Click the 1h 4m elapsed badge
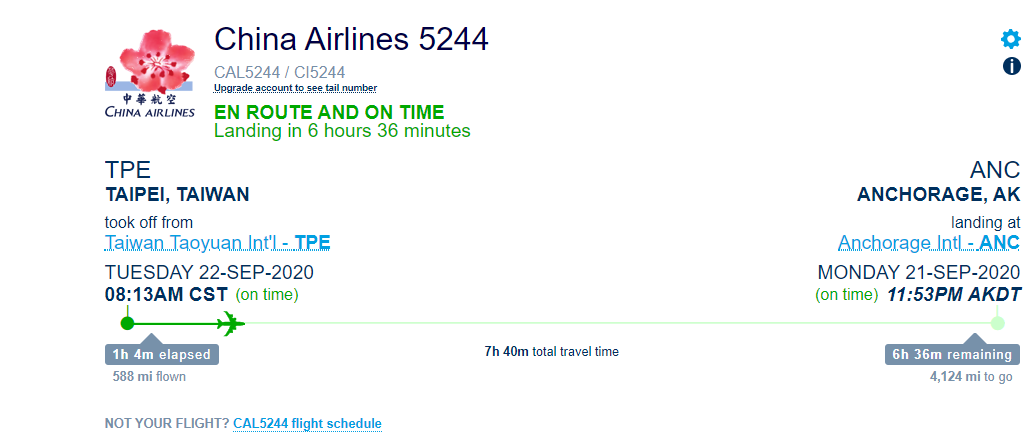The width and height of the screenshot is (1036, 446). pyautogui.click(x=162, y=354)
